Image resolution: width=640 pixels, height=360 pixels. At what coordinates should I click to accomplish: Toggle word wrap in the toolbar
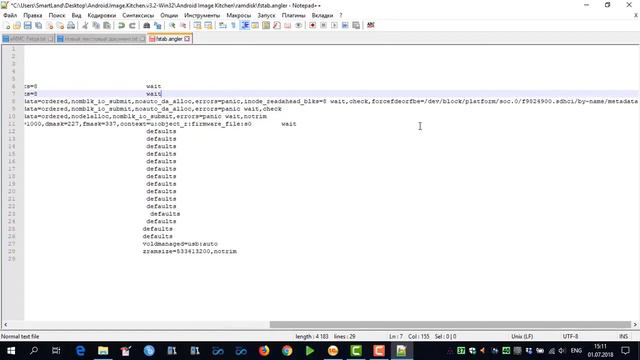222,25
